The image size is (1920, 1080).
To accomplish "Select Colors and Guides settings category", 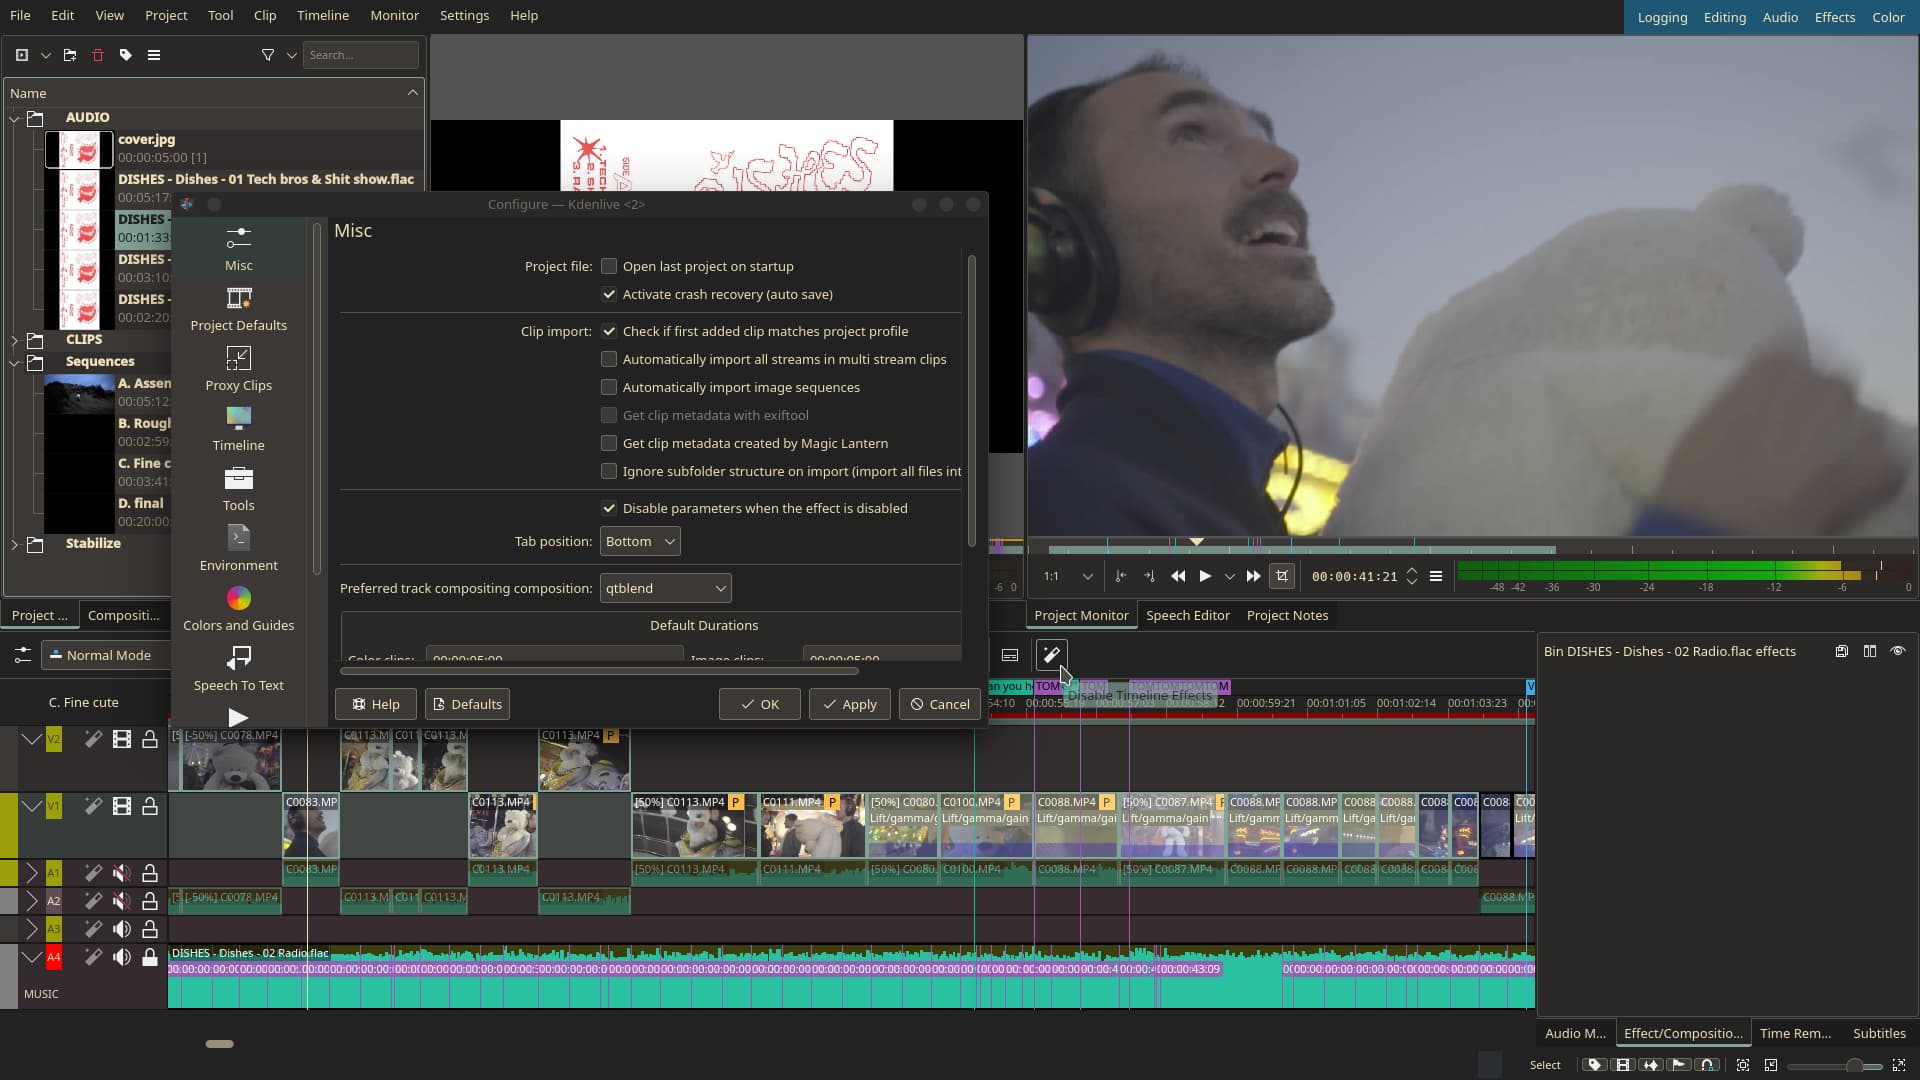I will coord(238,609).
